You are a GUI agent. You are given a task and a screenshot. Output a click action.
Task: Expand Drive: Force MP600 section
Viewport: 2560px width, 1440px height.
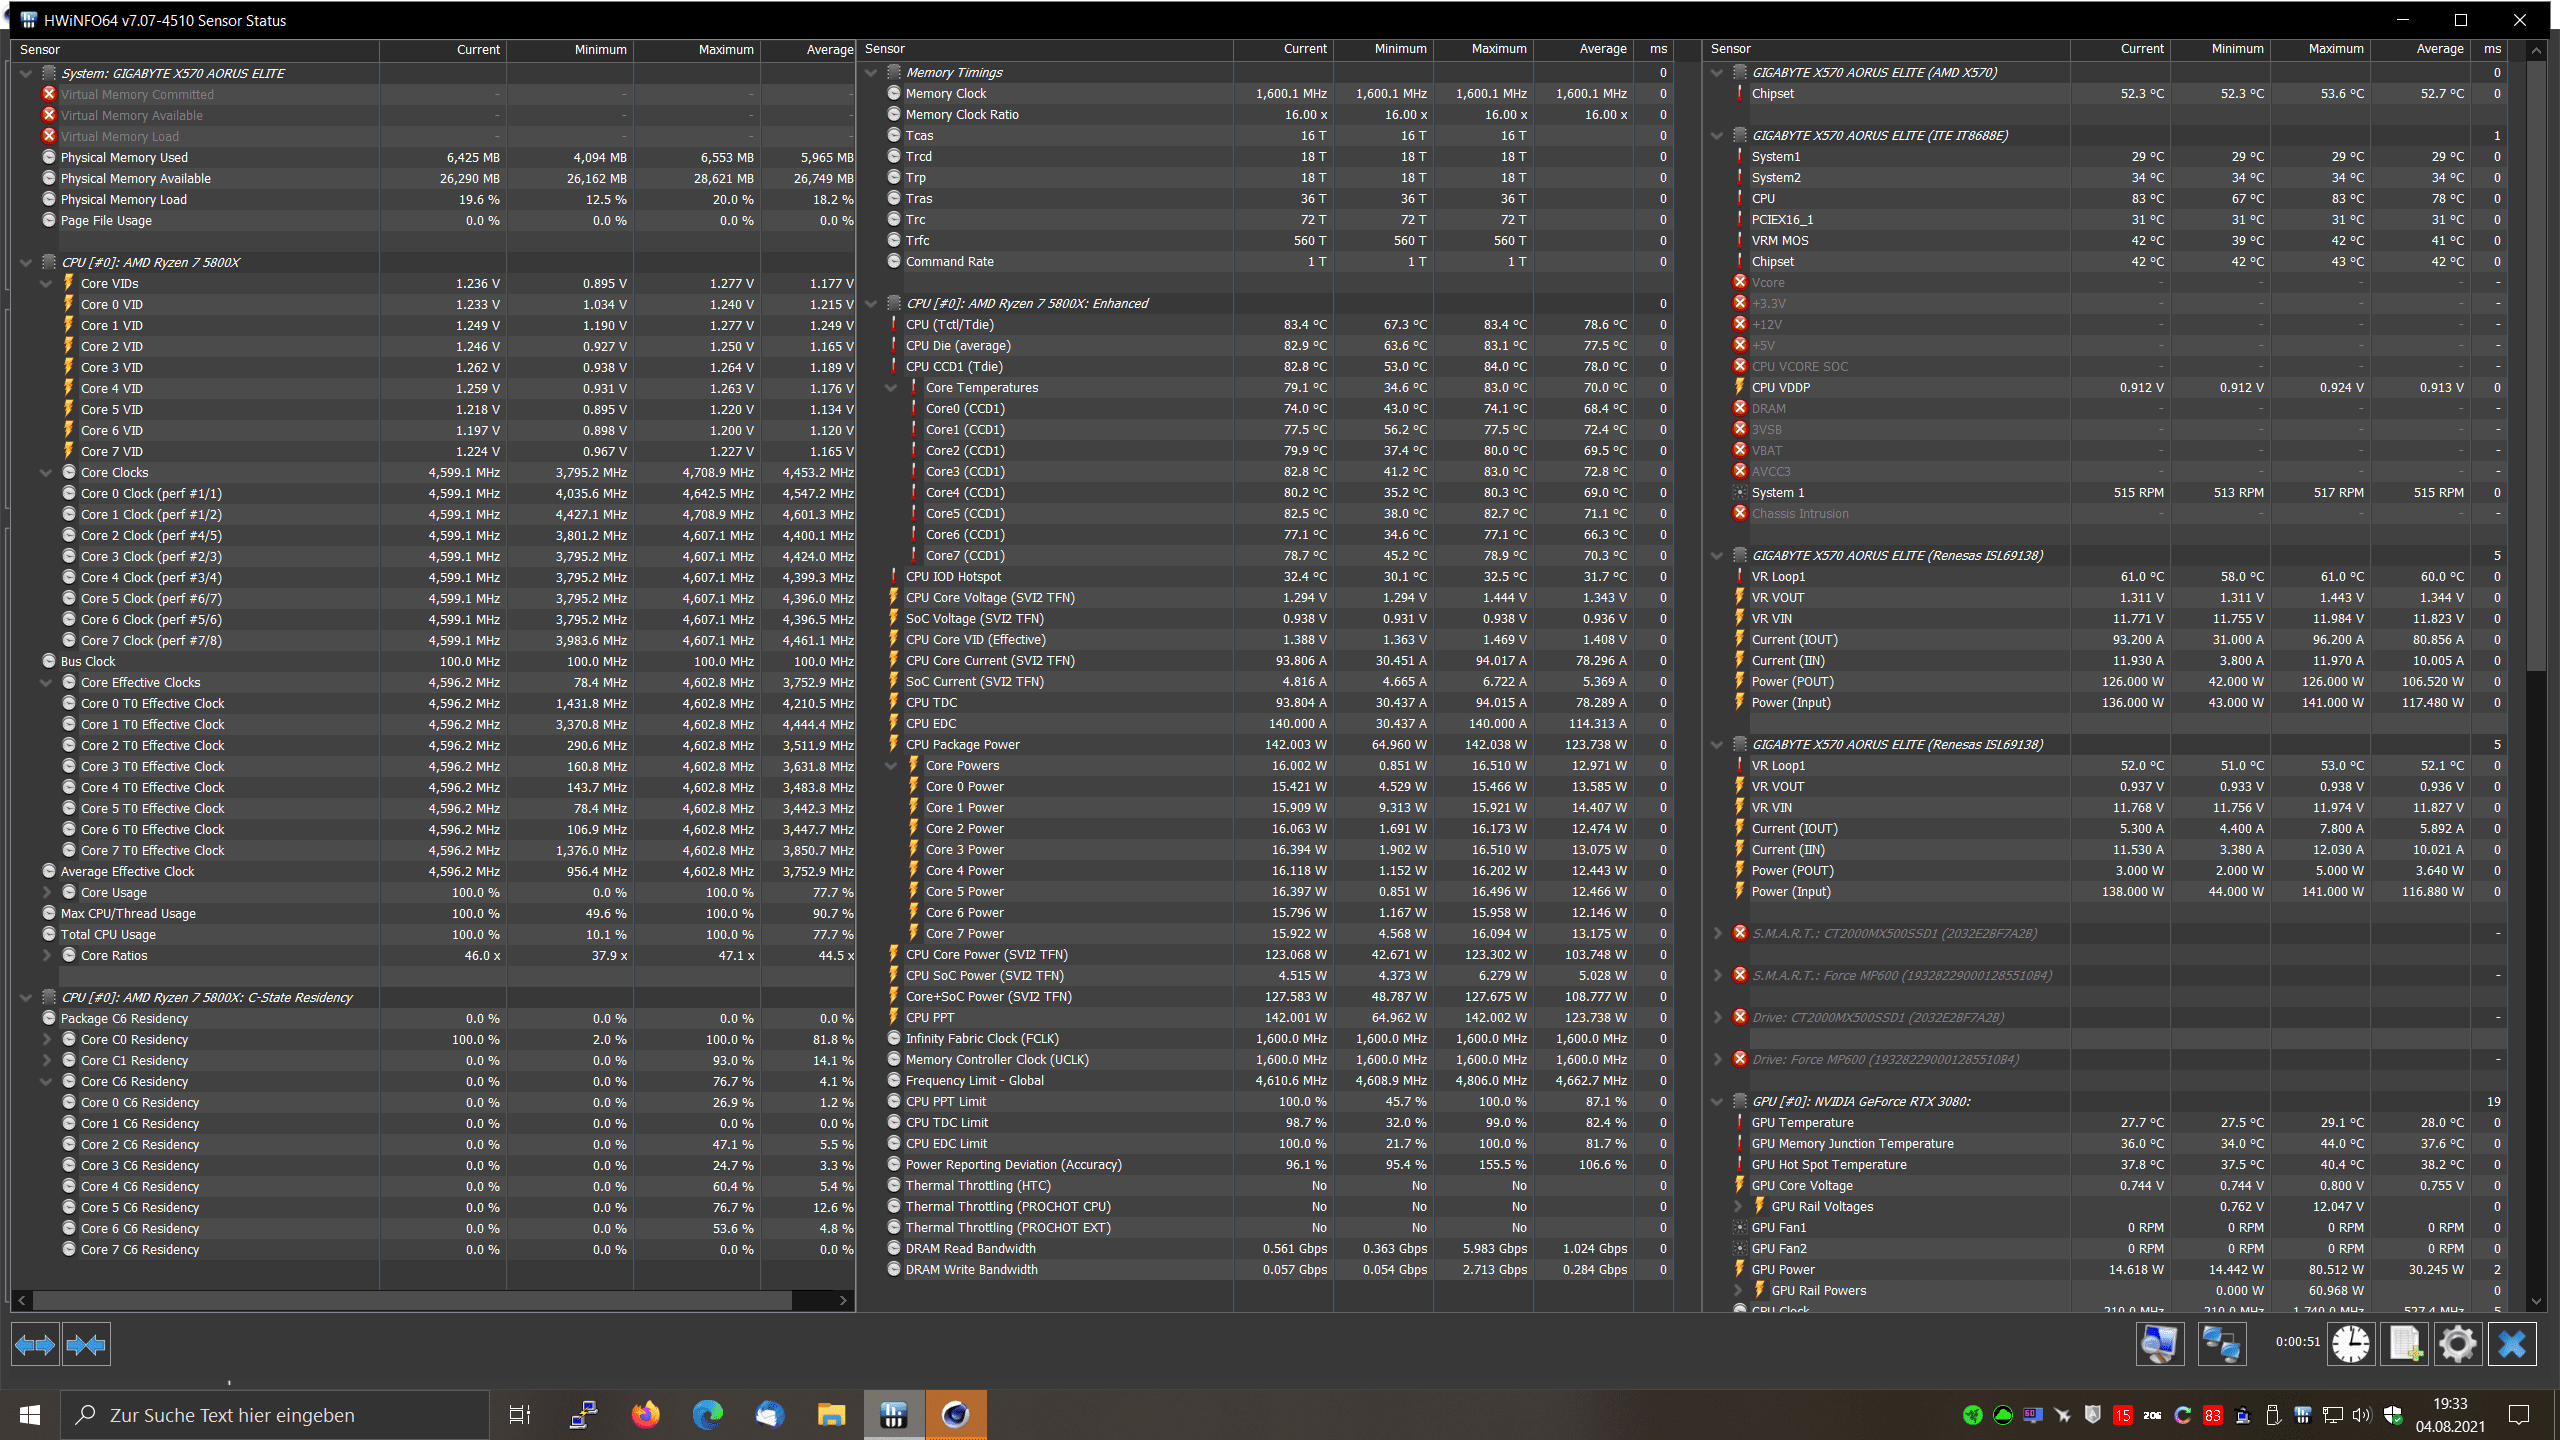click(x=1717, y=1059)
